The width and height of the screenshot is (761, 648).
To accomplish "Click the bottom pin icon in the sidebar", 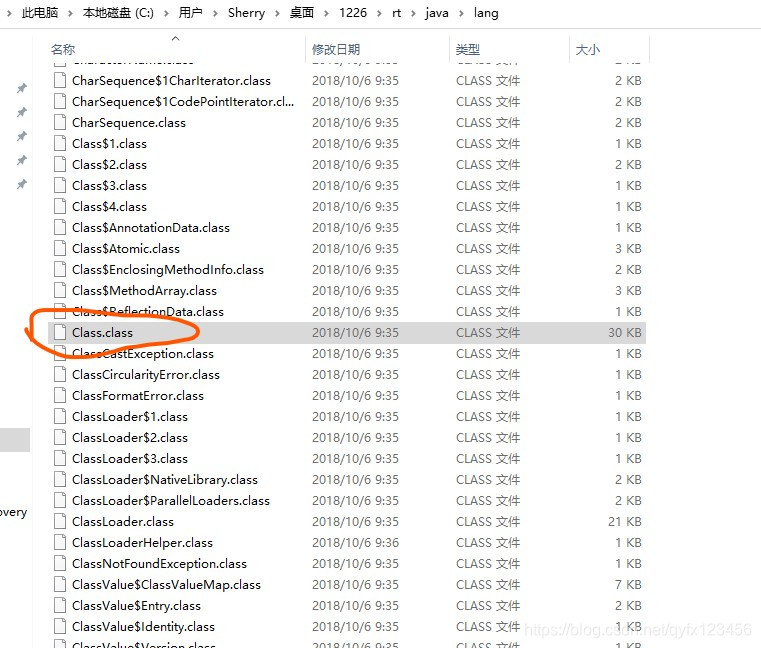I will coord(21,184).
